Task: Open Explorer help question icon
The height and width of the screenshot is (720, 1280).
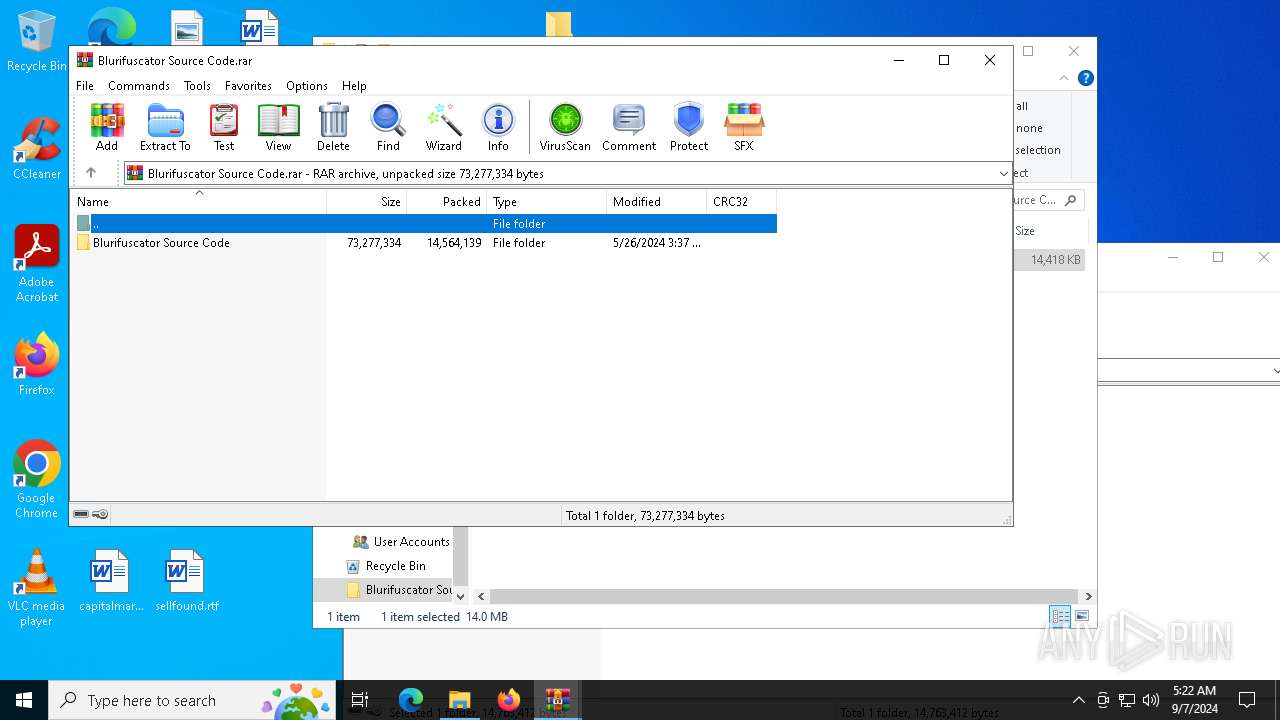Action: (1086, 78)
